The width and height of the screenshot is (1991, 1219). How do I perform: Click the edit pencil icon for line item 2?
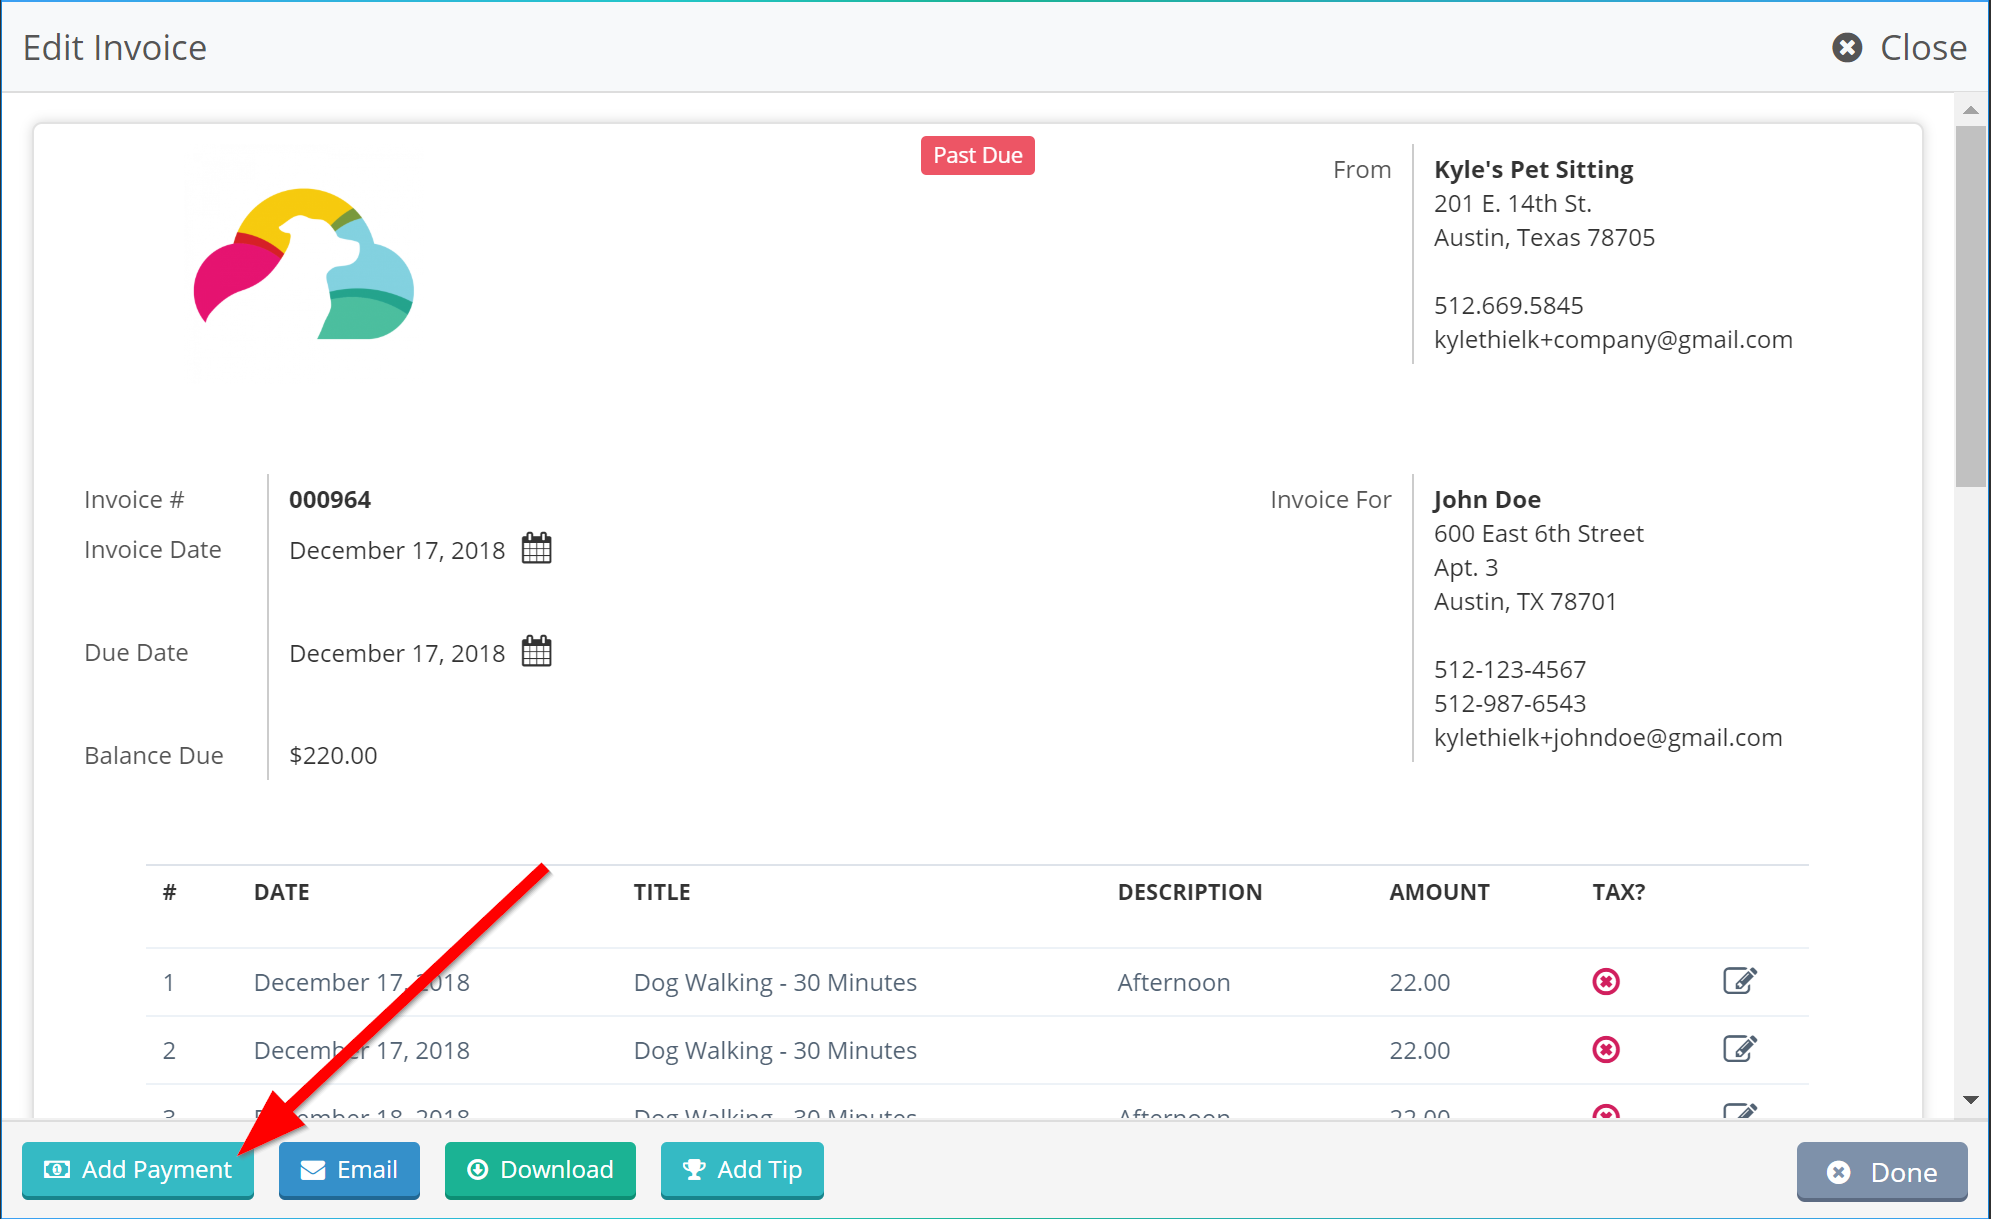point(1742,1050)
